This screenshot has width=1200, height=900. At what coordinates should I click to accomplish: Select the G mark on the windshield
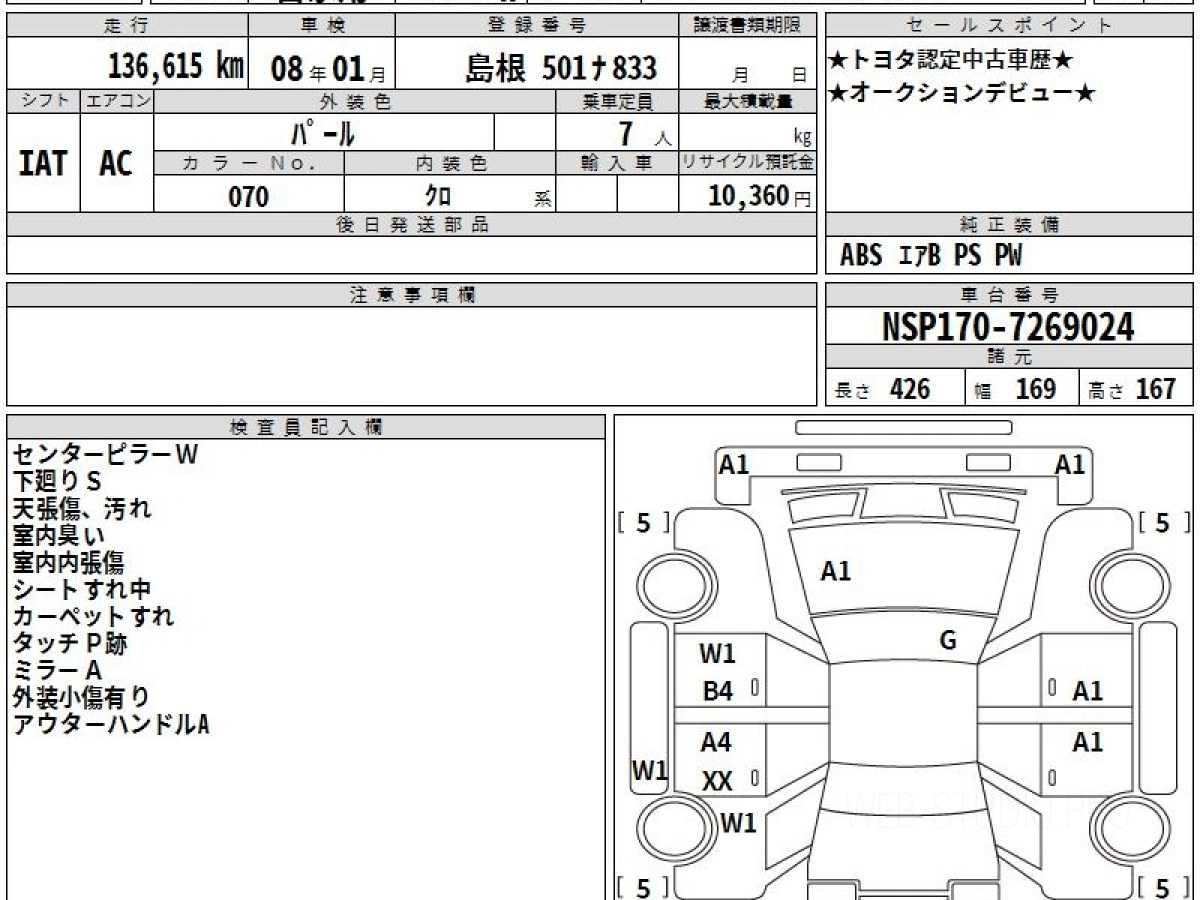(x=948, y=641)
